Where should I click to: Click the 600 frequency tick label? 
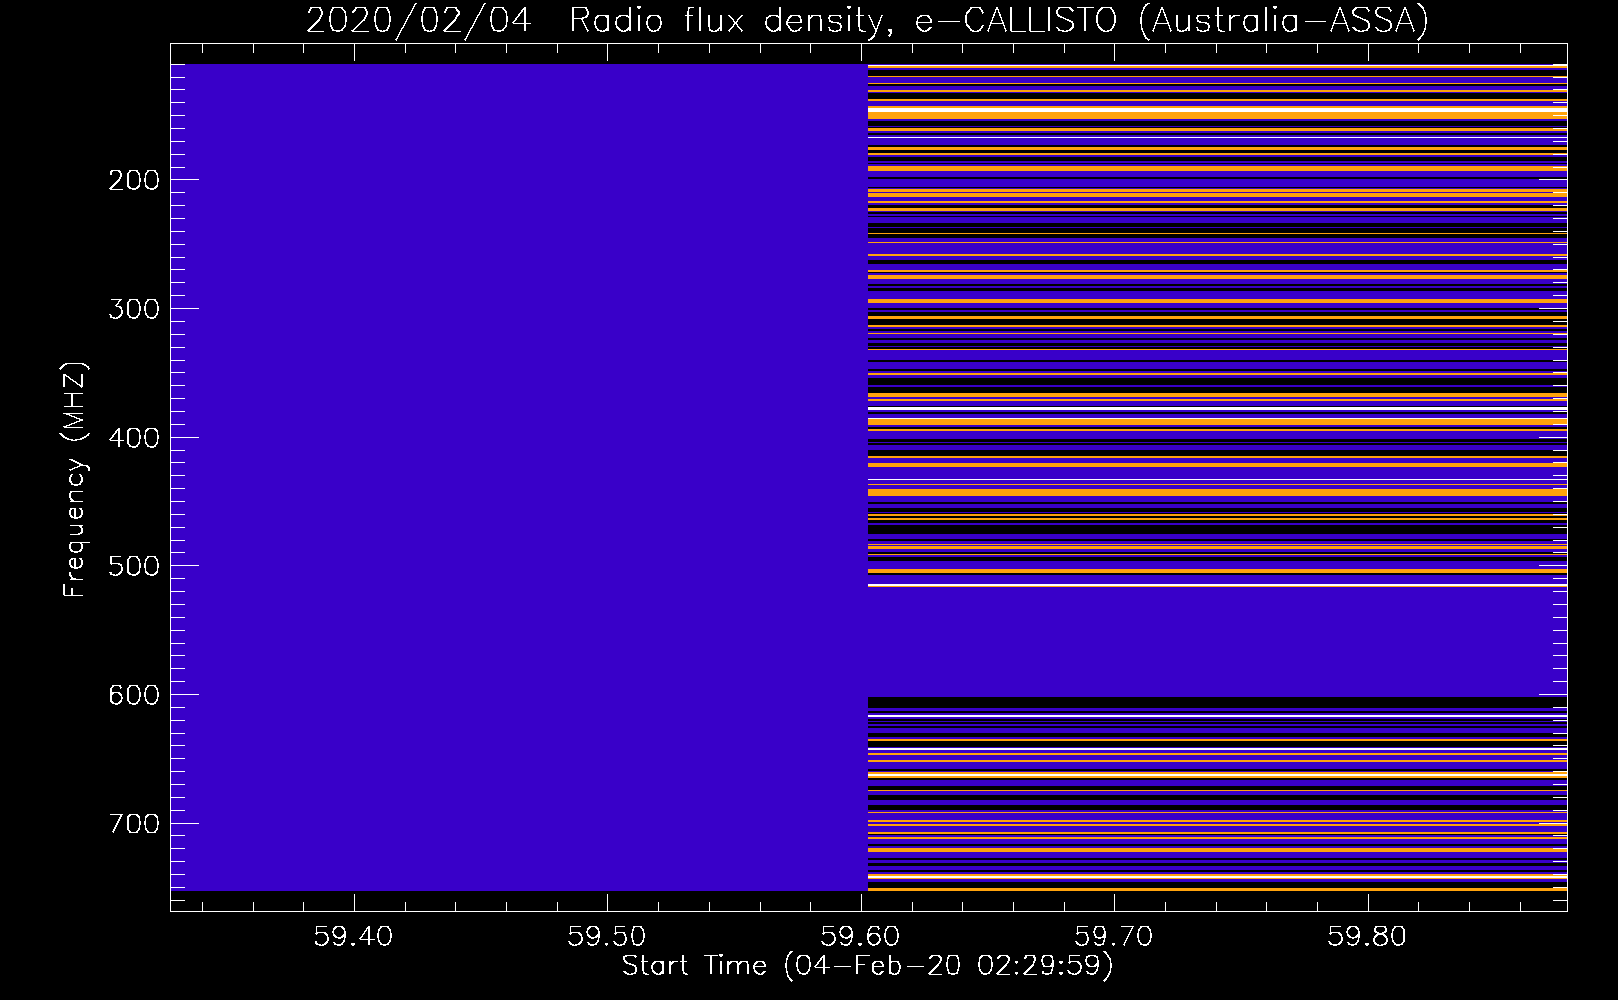(x=134, y=695)
